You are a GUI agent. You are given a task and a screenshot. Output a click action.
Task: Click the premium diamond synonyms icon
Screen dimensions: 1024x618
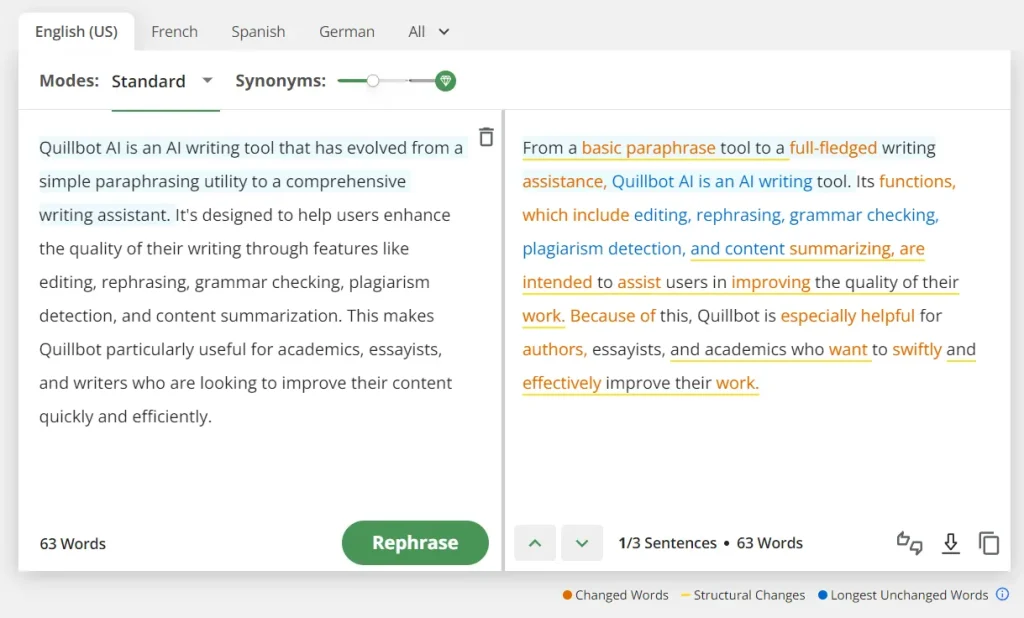tap(446, 81)
